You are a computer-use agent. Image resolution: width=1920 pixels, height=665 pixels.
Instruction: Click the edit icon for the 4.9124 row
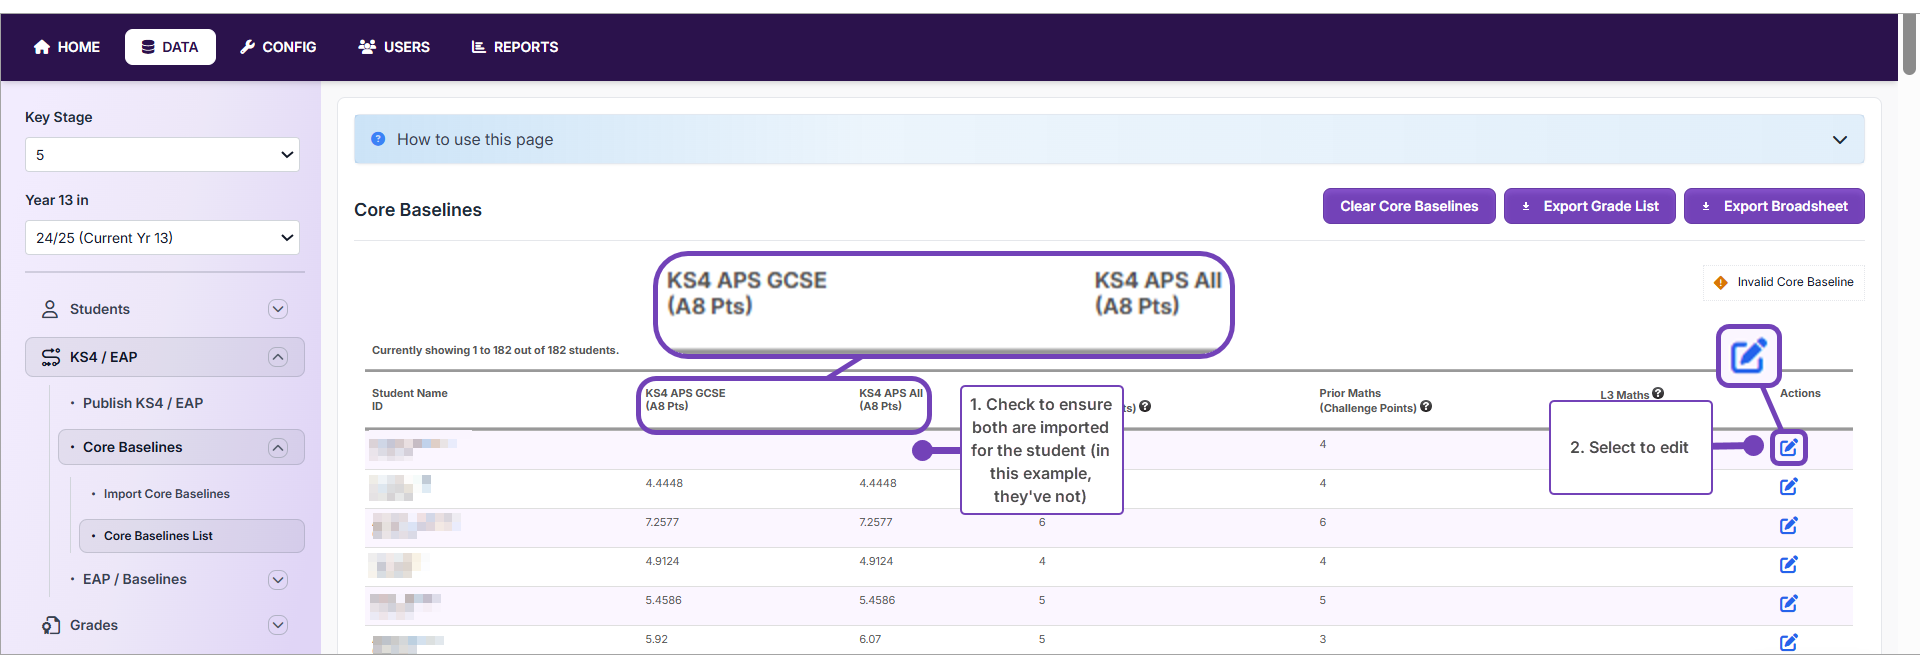coord(1788,565)
